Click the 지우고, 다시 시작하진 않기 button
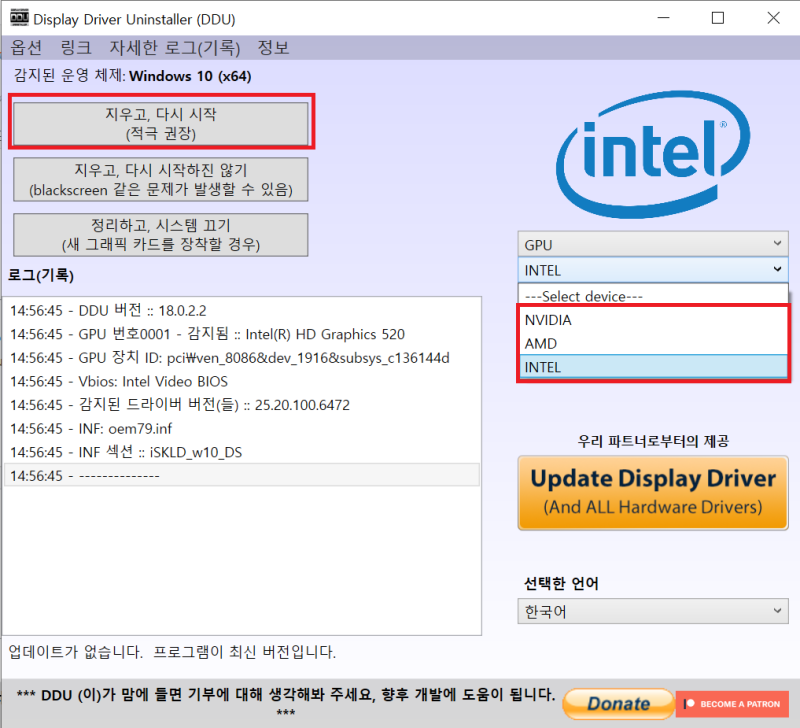800x728 pixels. [160, 179]
